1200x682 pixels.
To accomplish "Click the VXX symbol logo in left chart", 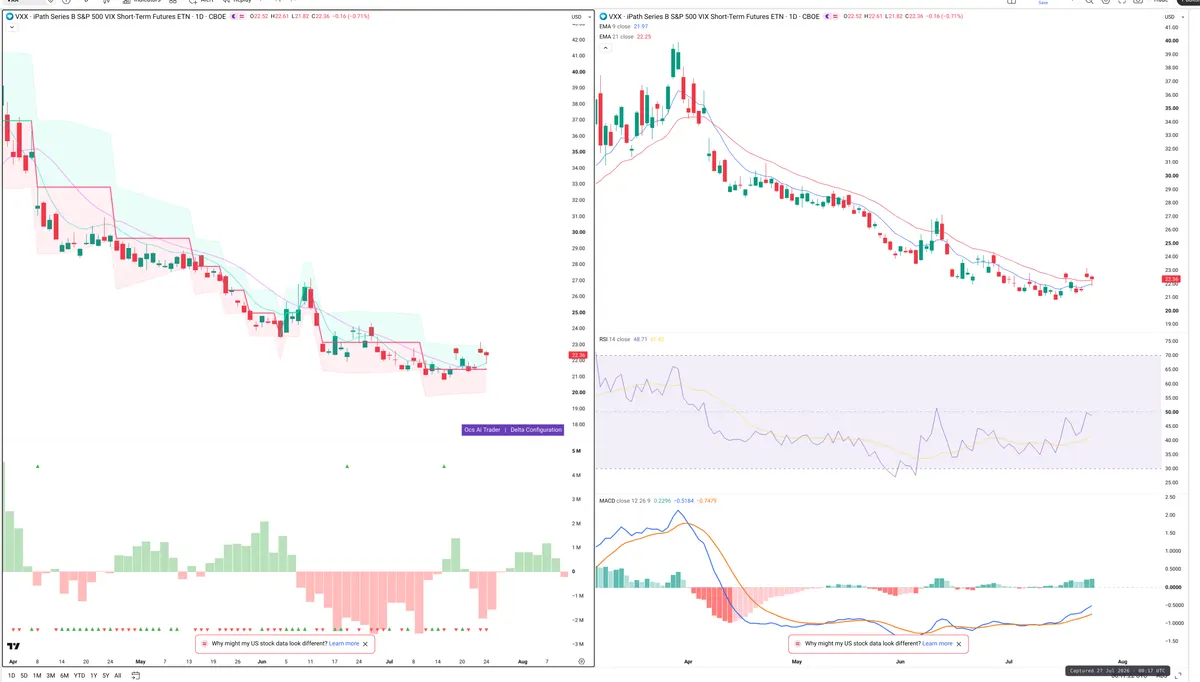I will click(9, 17).
